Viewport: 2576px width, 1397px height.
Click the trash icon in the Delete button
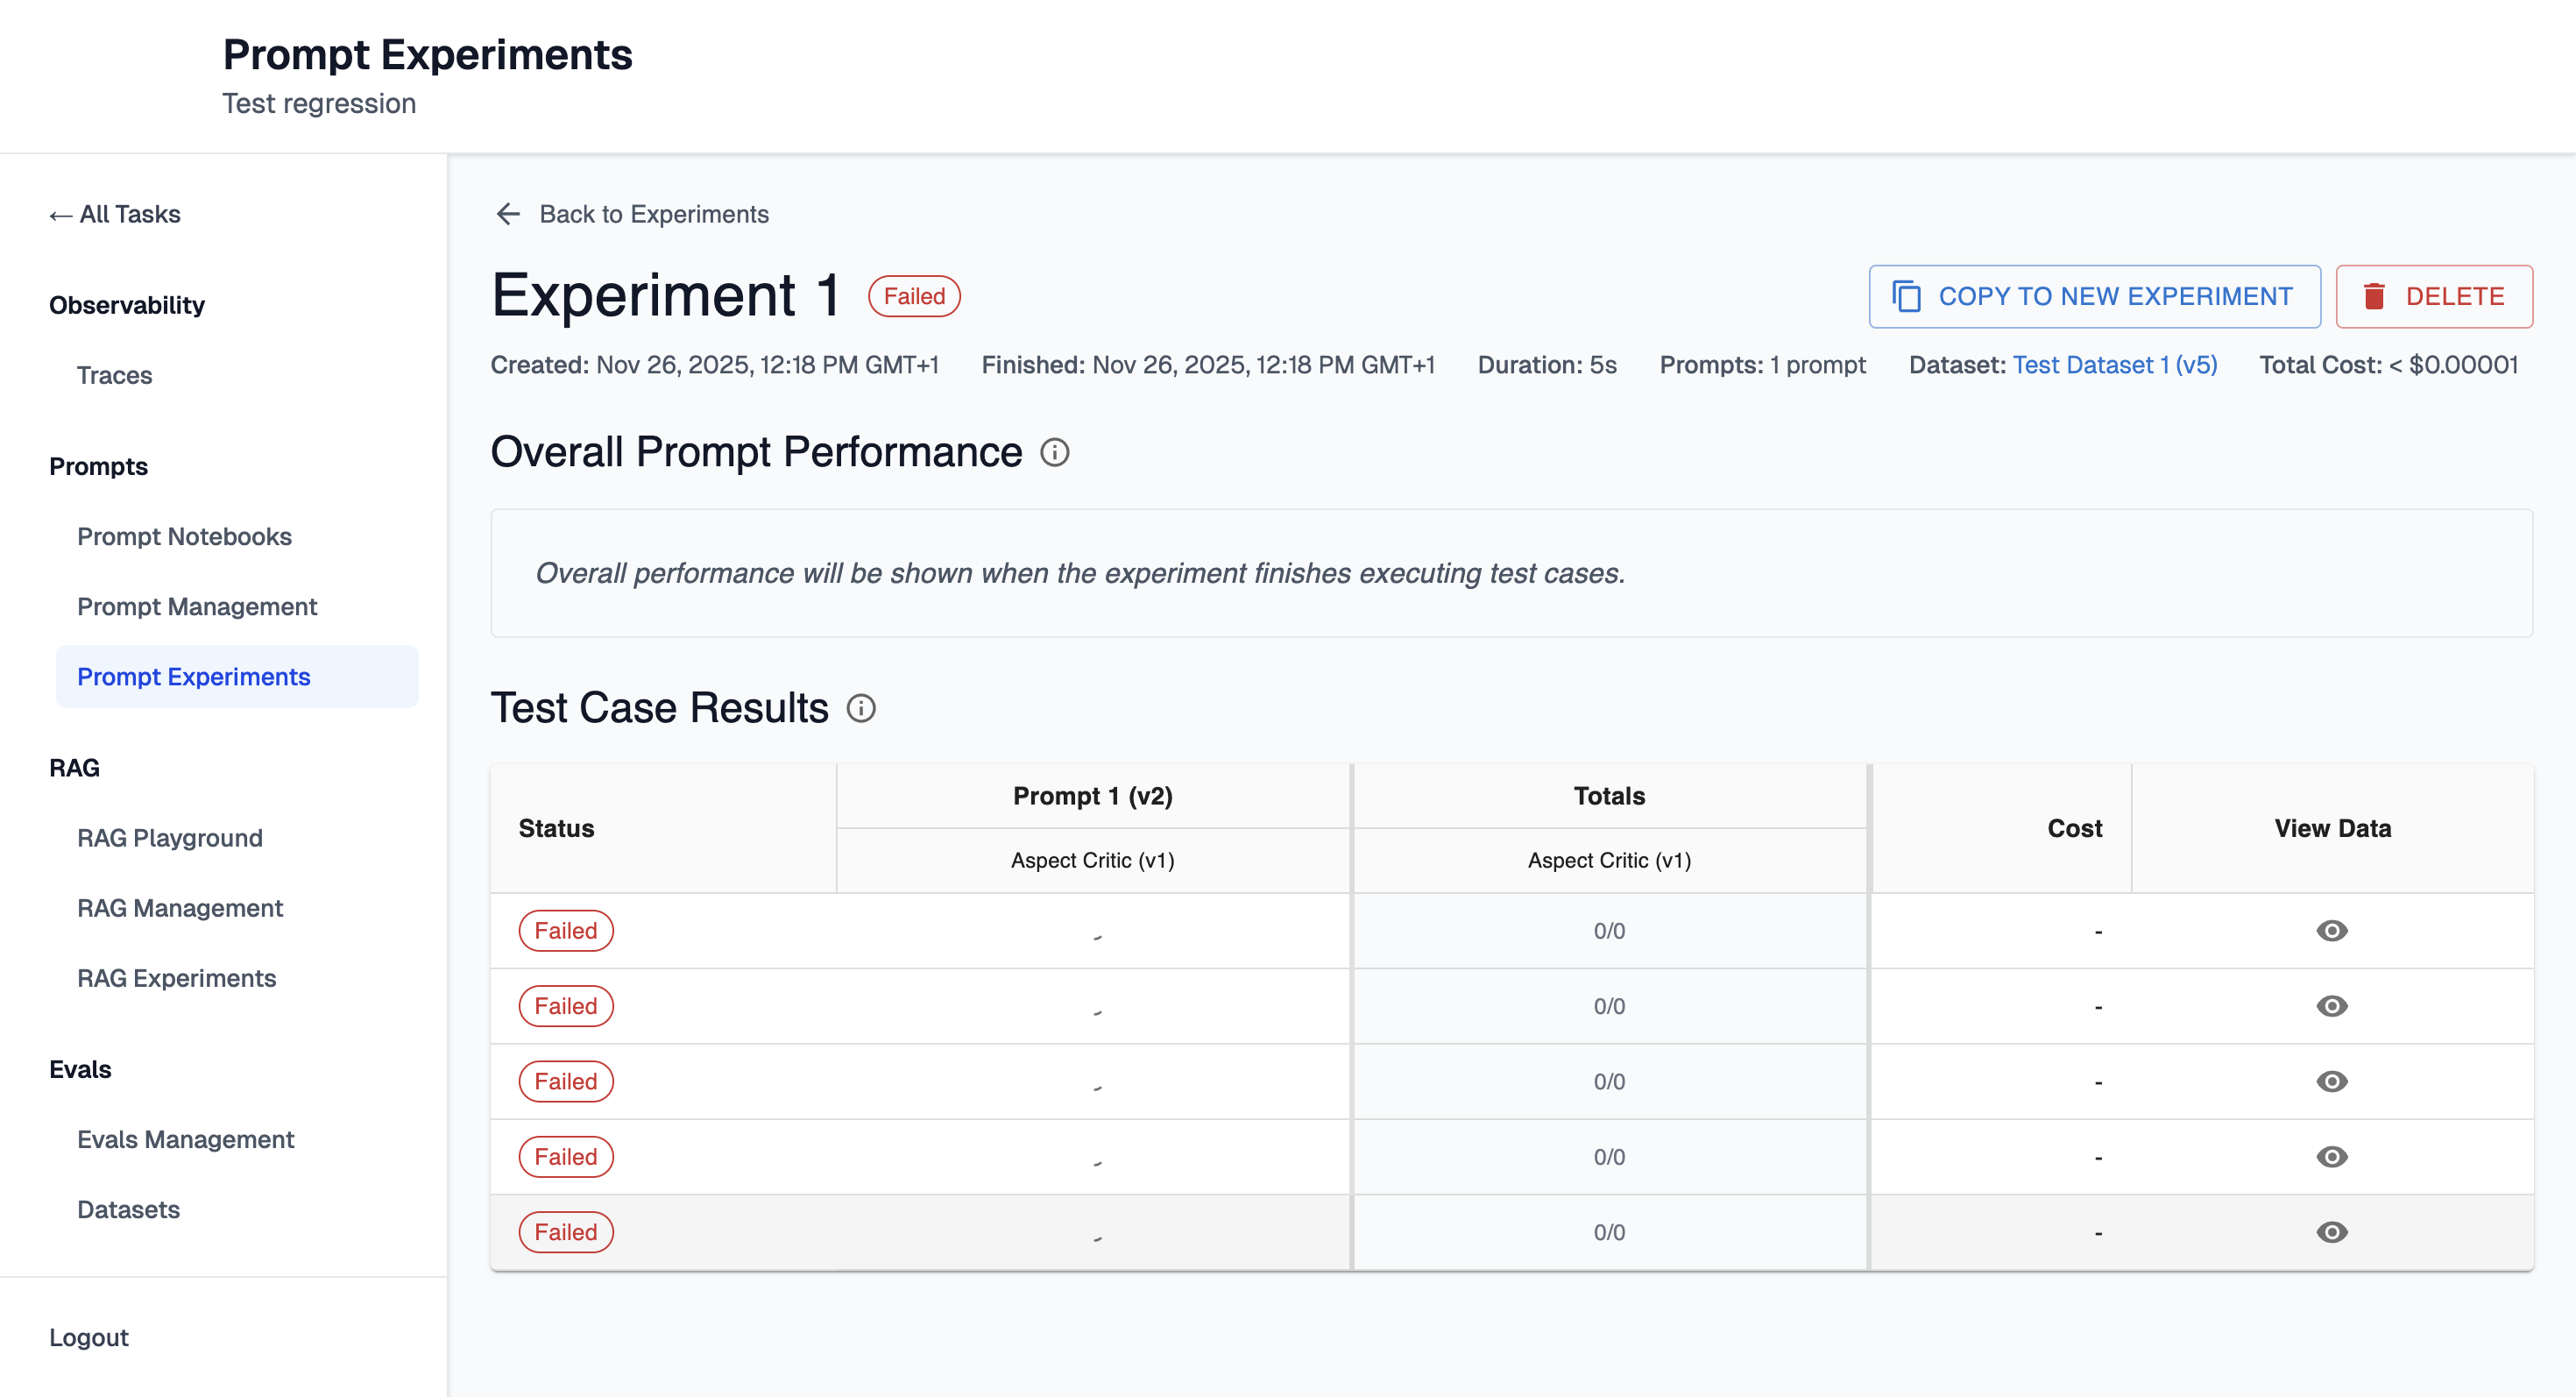pos(2374,296)
